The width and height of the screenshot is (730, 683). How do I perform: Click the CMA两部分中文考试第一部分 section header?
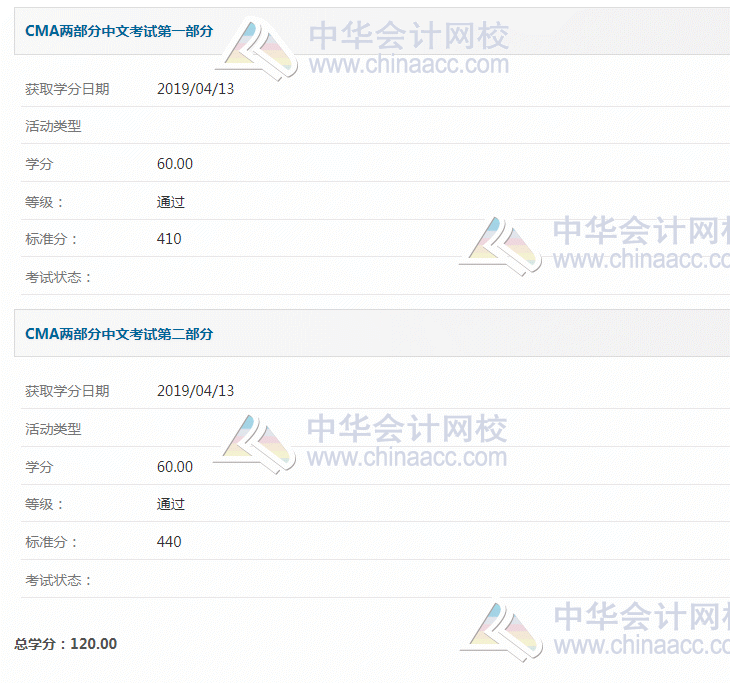click(119, 31)
